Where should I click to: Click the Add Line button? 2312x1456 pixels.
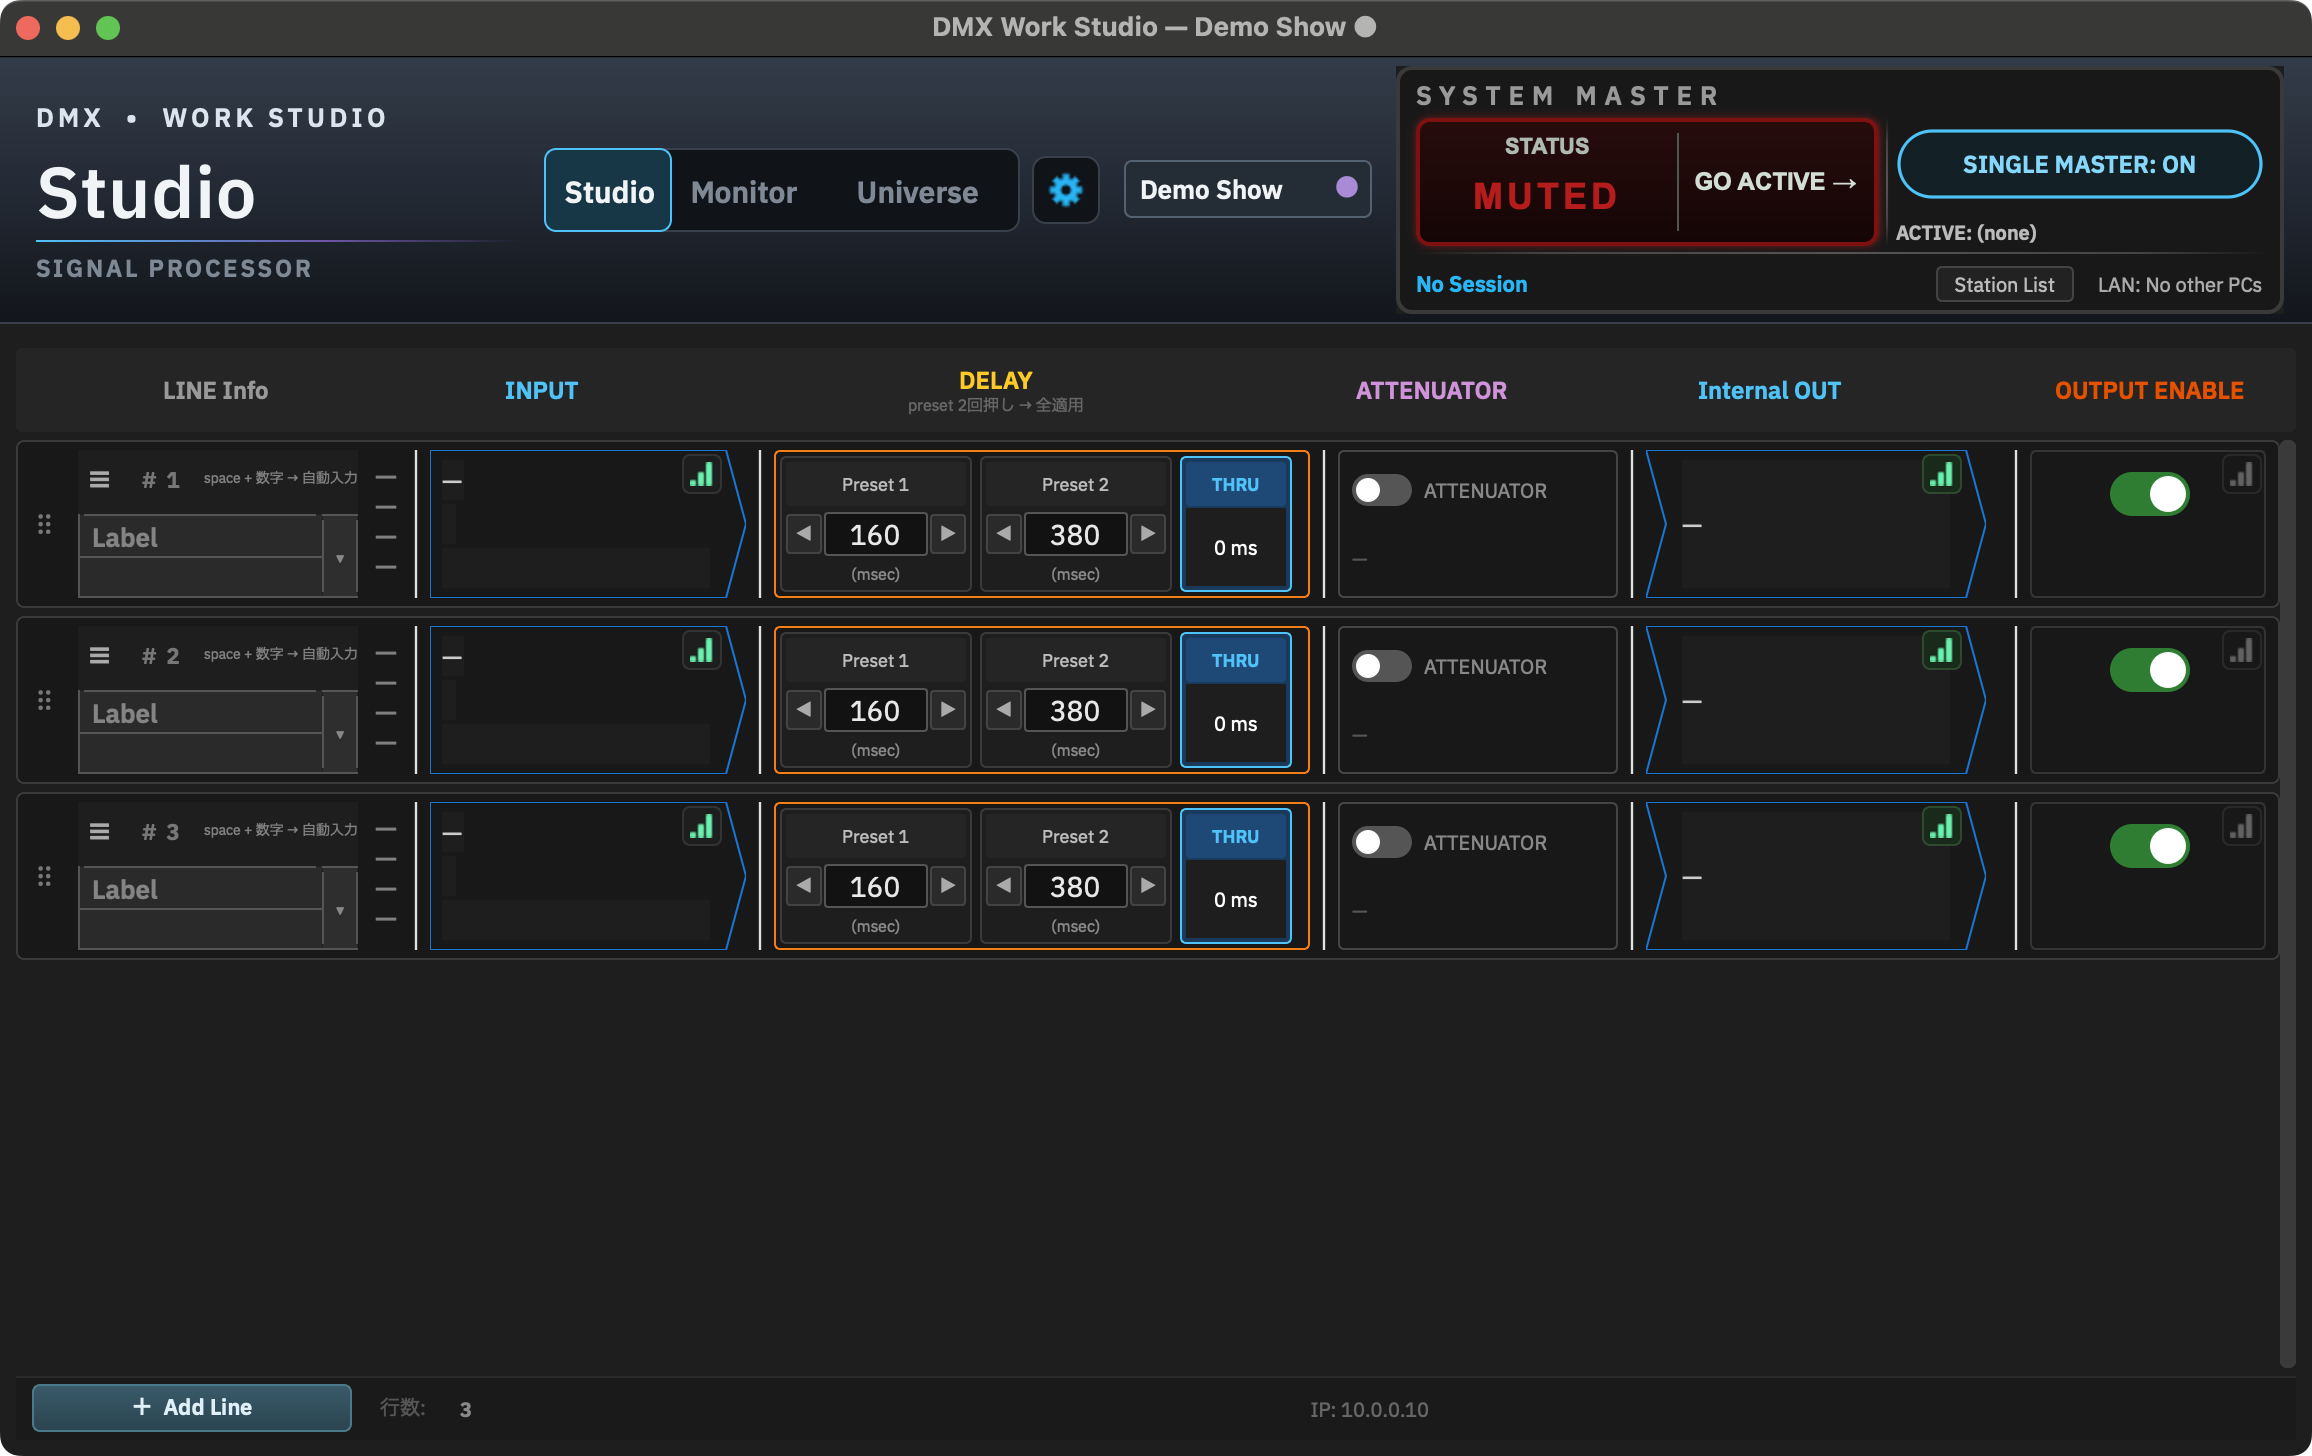click(x=192, y=1407)
